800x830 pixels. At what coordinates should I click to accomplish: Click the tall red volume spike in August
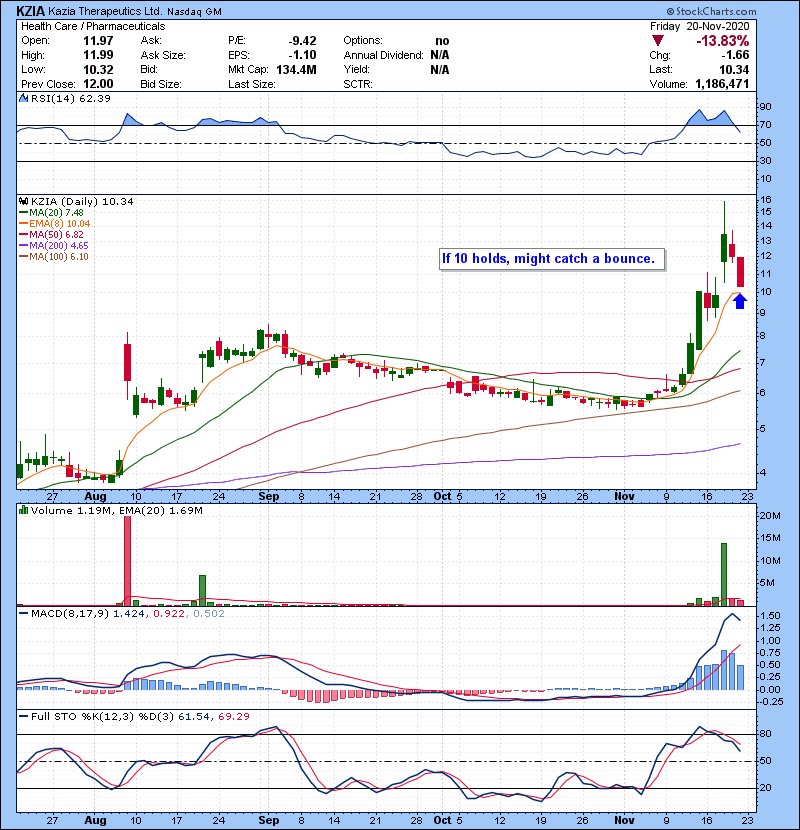127,561
